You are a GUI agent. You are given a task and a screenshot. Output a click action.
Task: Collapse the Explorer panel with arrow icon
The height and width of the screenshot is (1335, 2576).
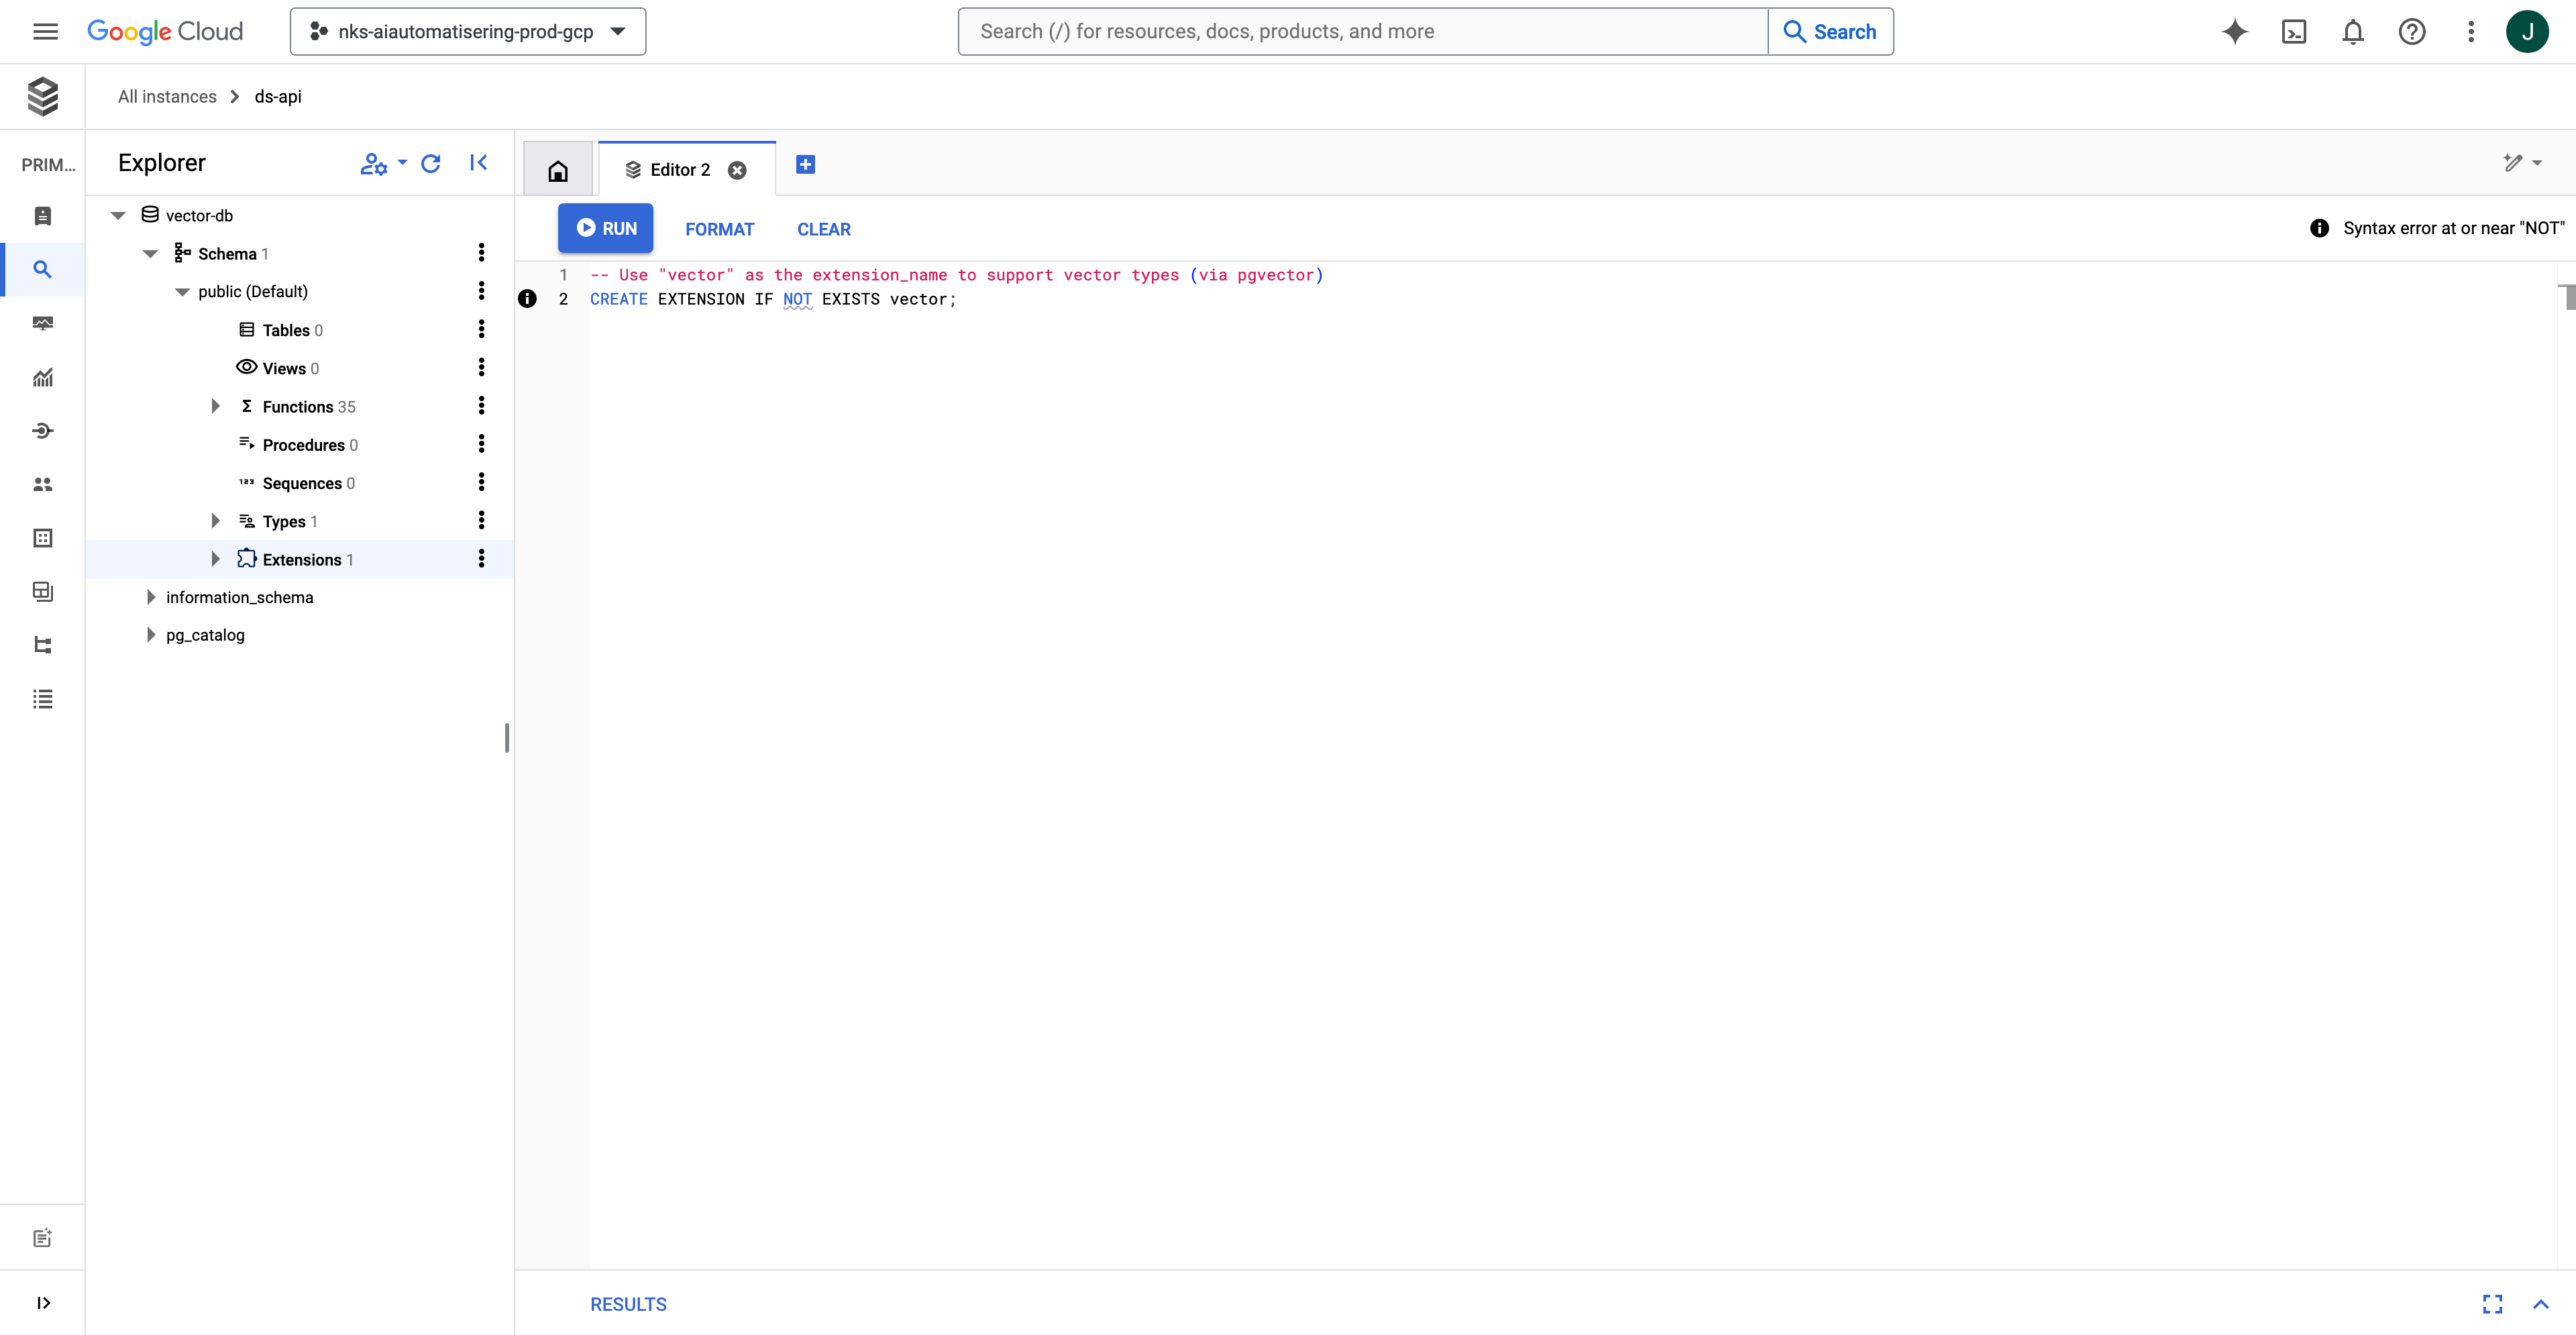[x=479, y=163]
